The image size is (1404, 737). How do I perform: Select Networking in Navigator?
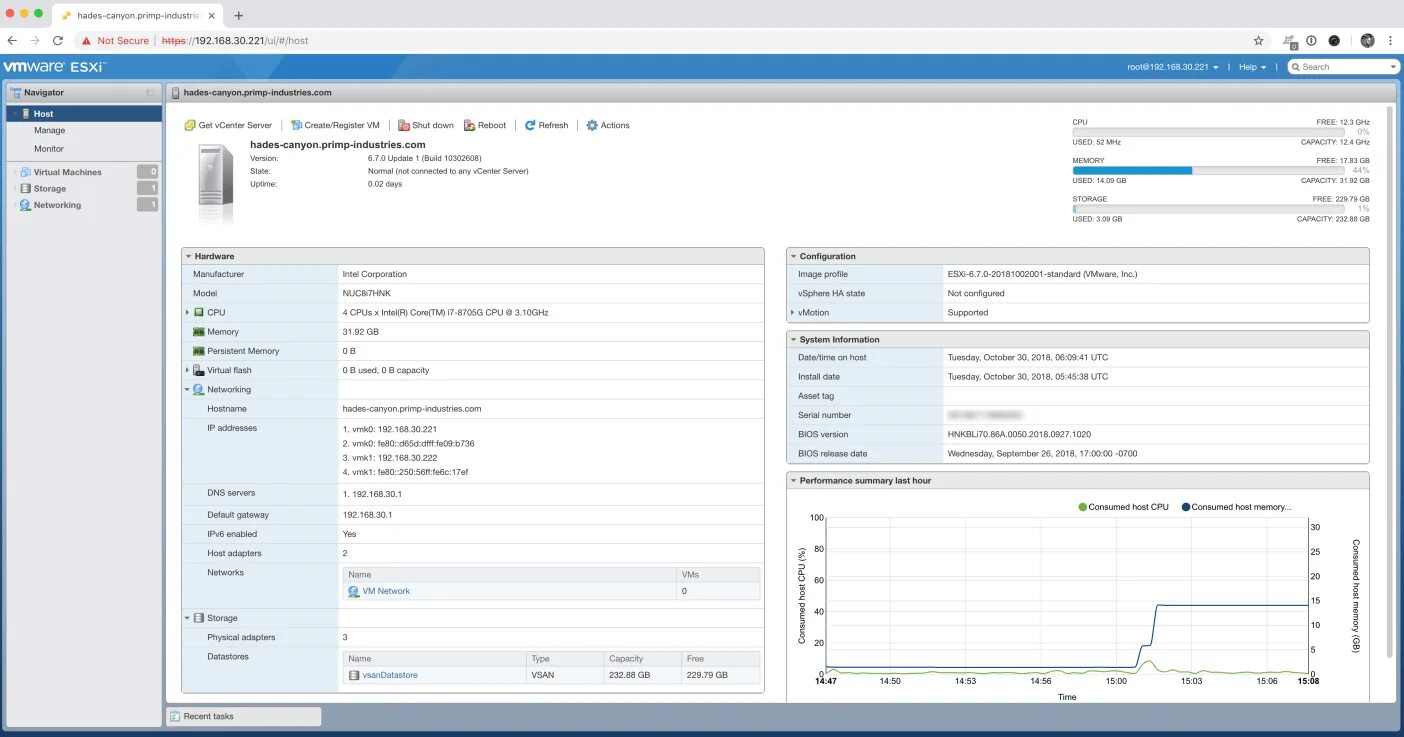pos(57,205)
